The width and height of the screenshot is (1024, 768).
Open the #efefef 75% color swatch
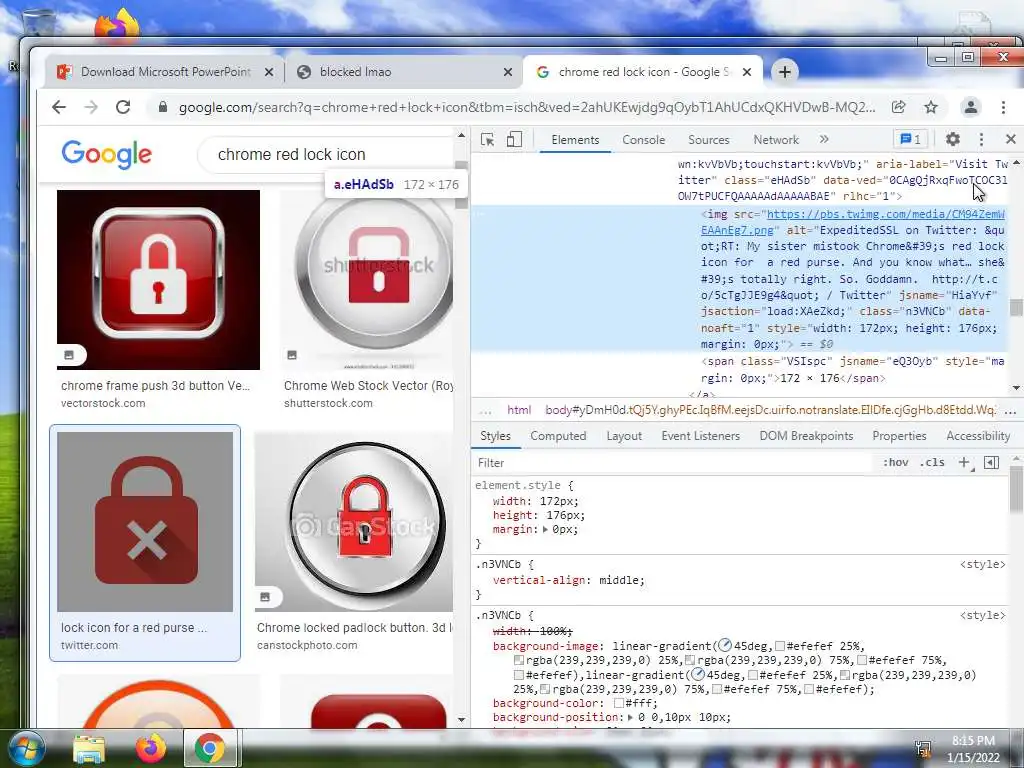coord(862,660)
